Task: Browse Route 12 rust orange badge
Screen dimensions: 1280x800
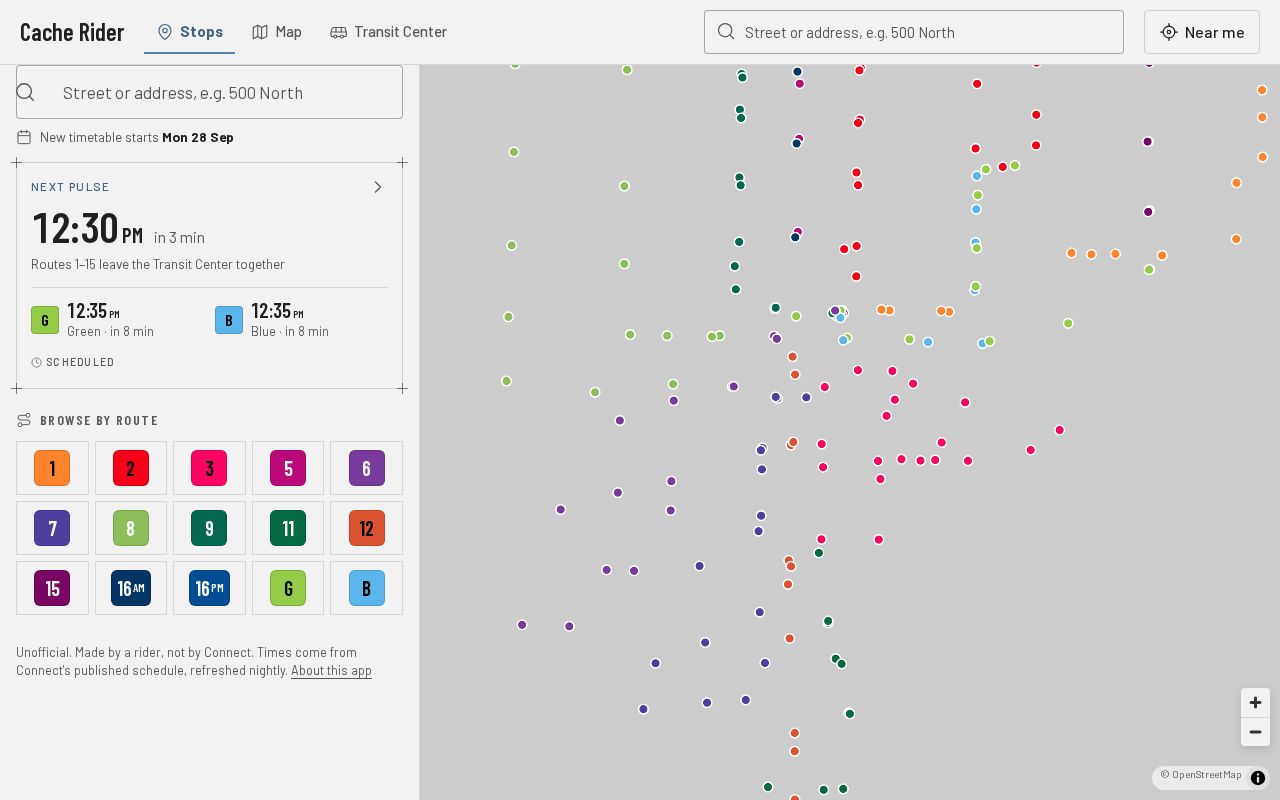Action: point(366,528)
